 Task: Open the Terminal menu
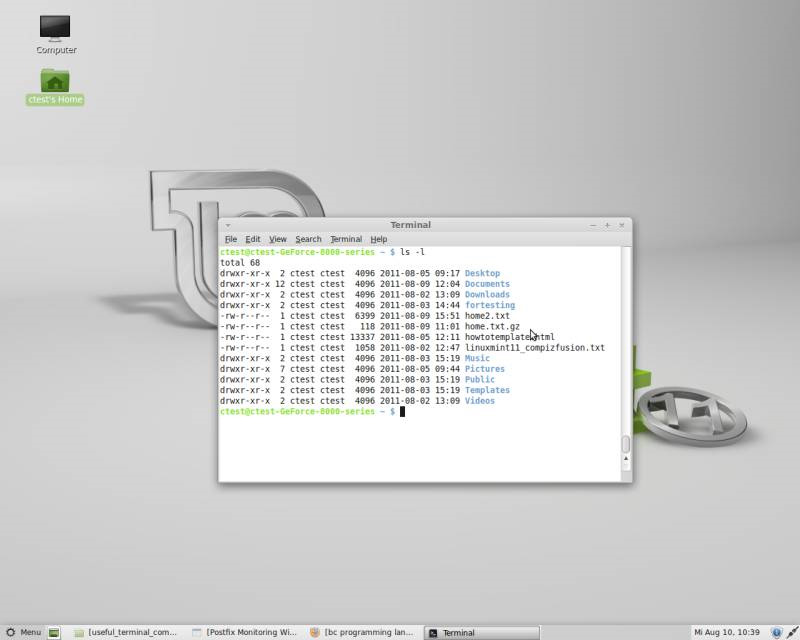click(345, 239)
